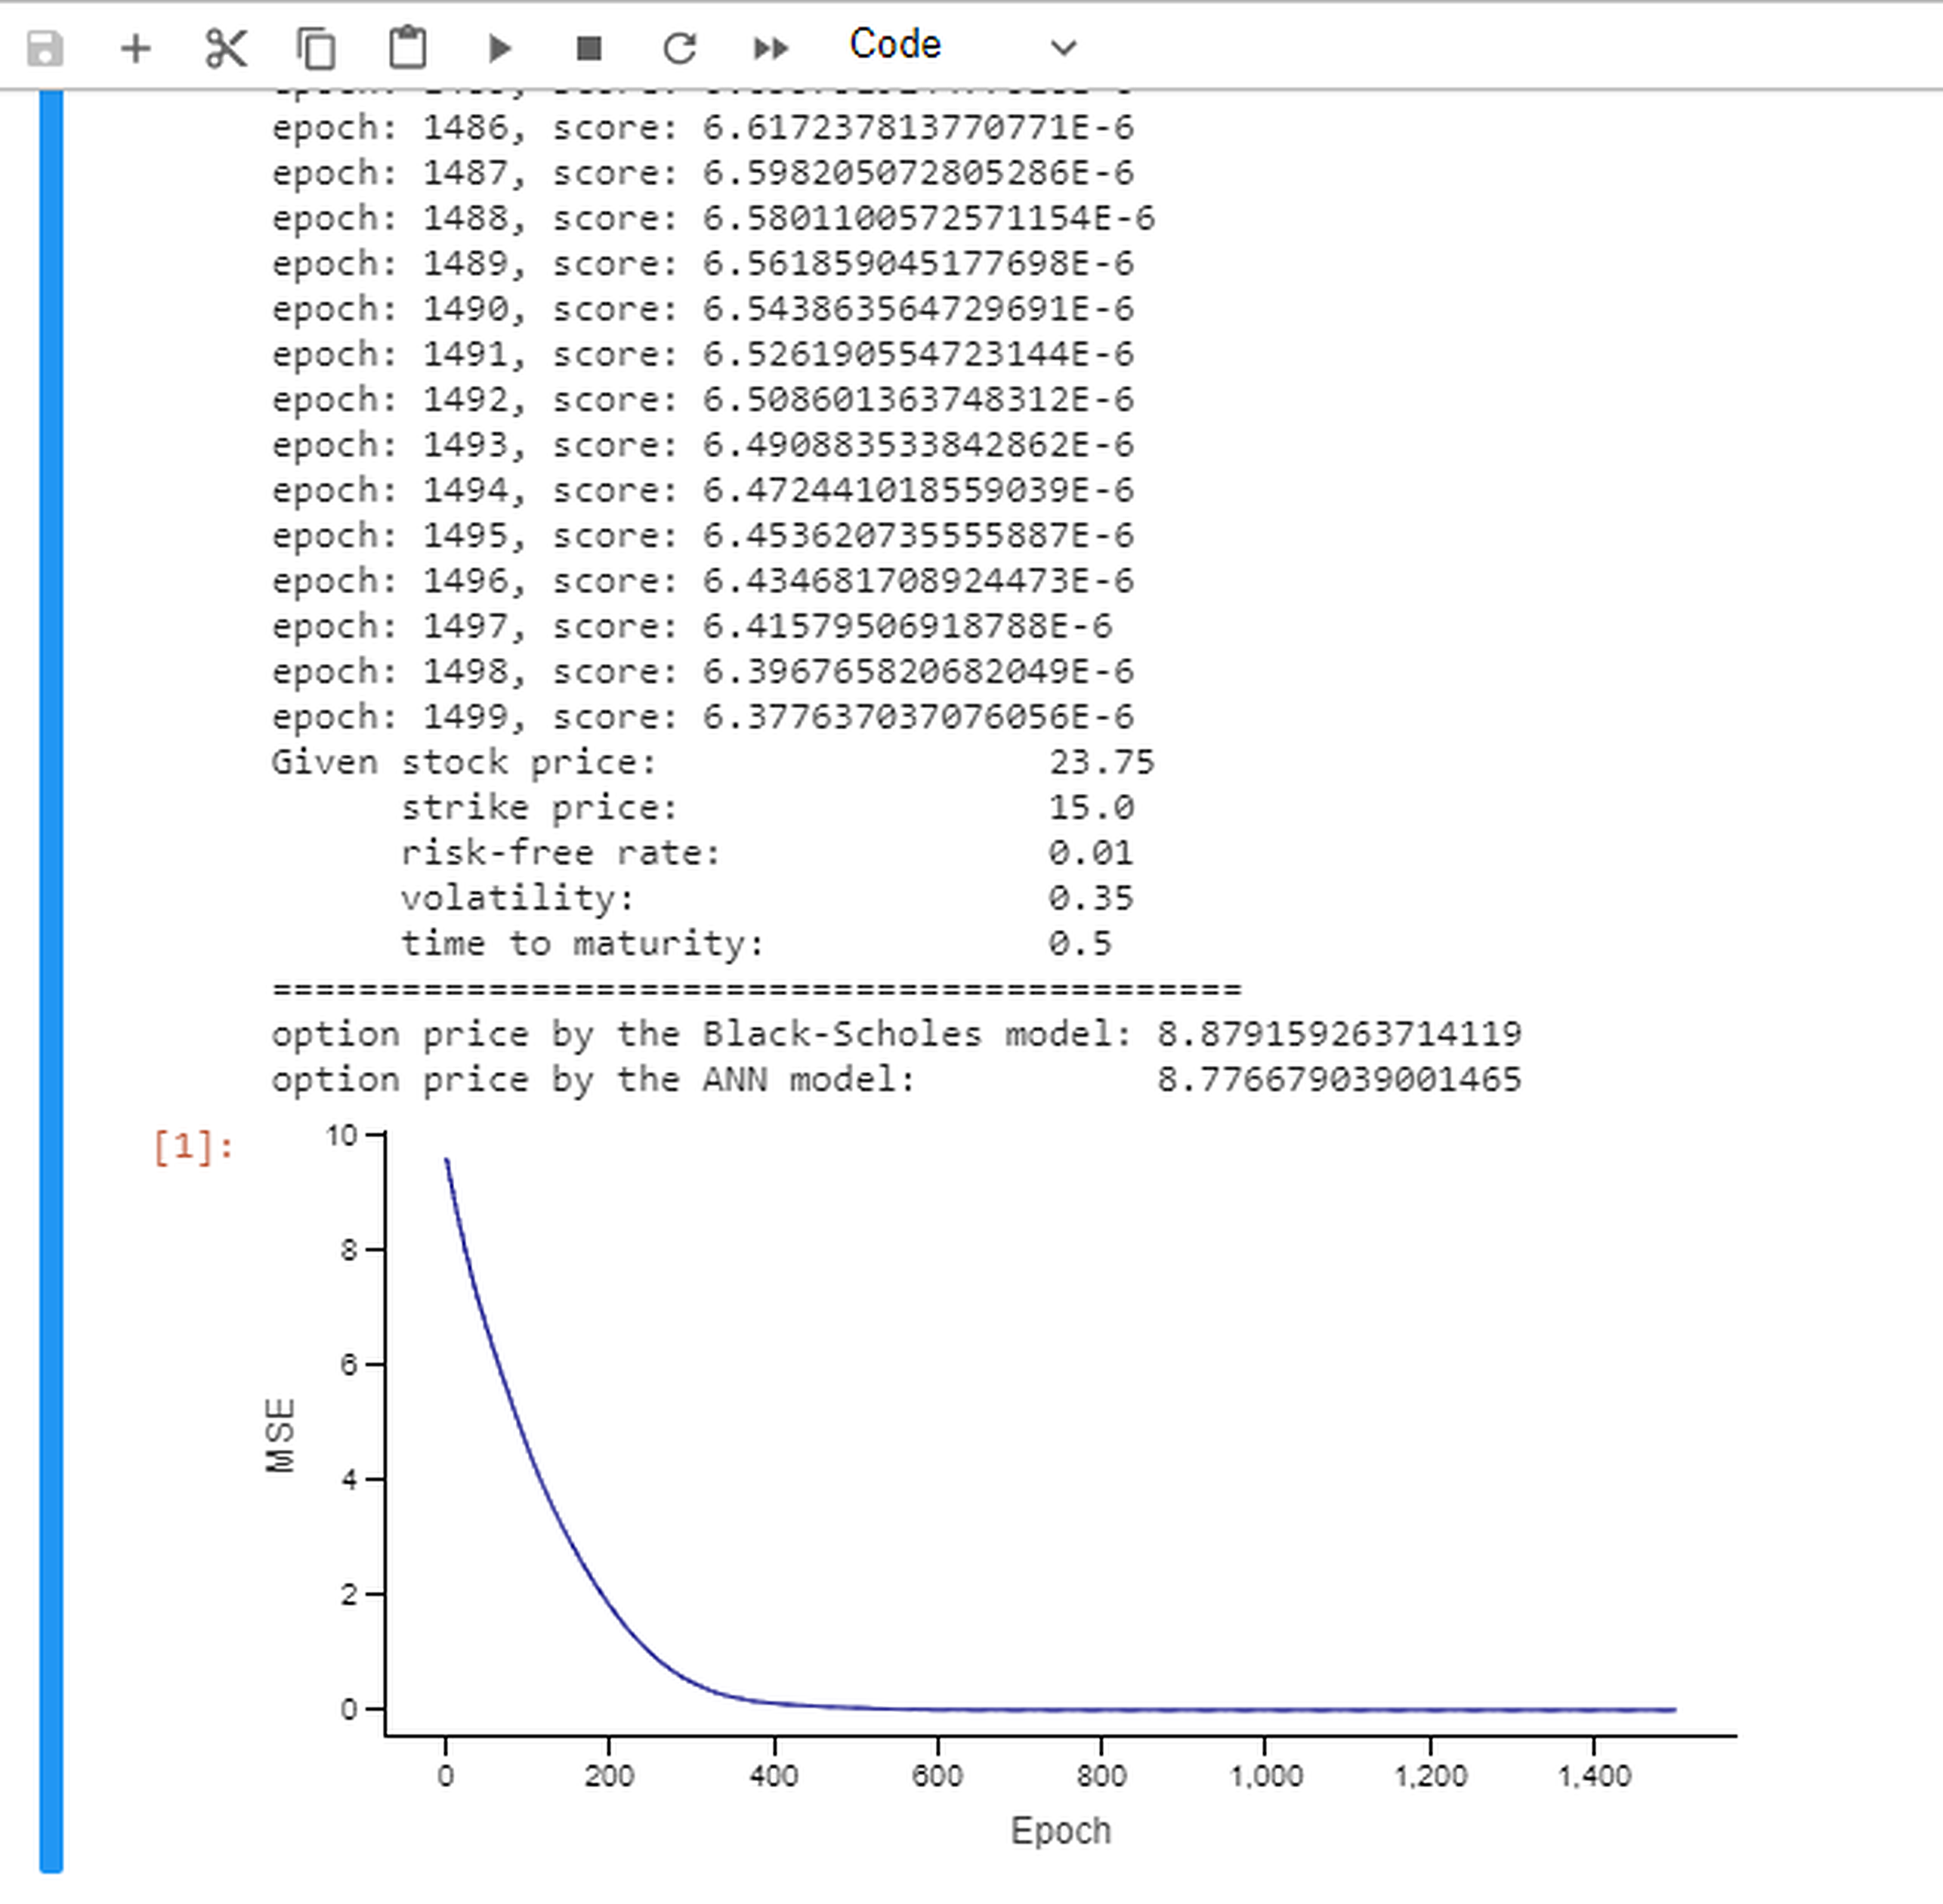Click the MSE axis label

point(281,1435)
